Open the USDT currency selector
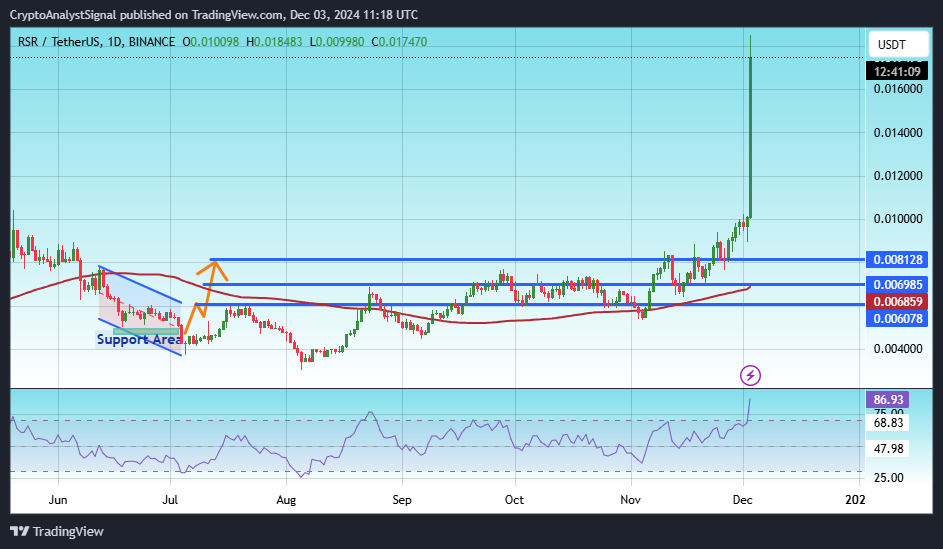 (x=898, y=44)
